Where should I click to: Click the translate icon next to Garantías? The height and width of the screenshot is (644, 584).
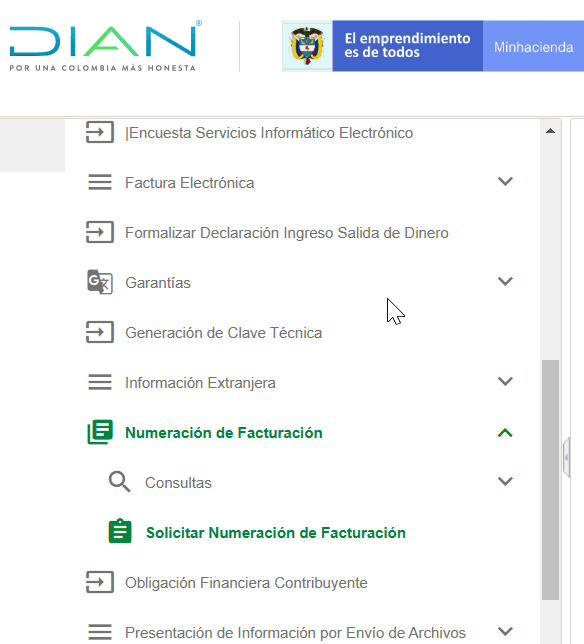(x=100, y=282)
